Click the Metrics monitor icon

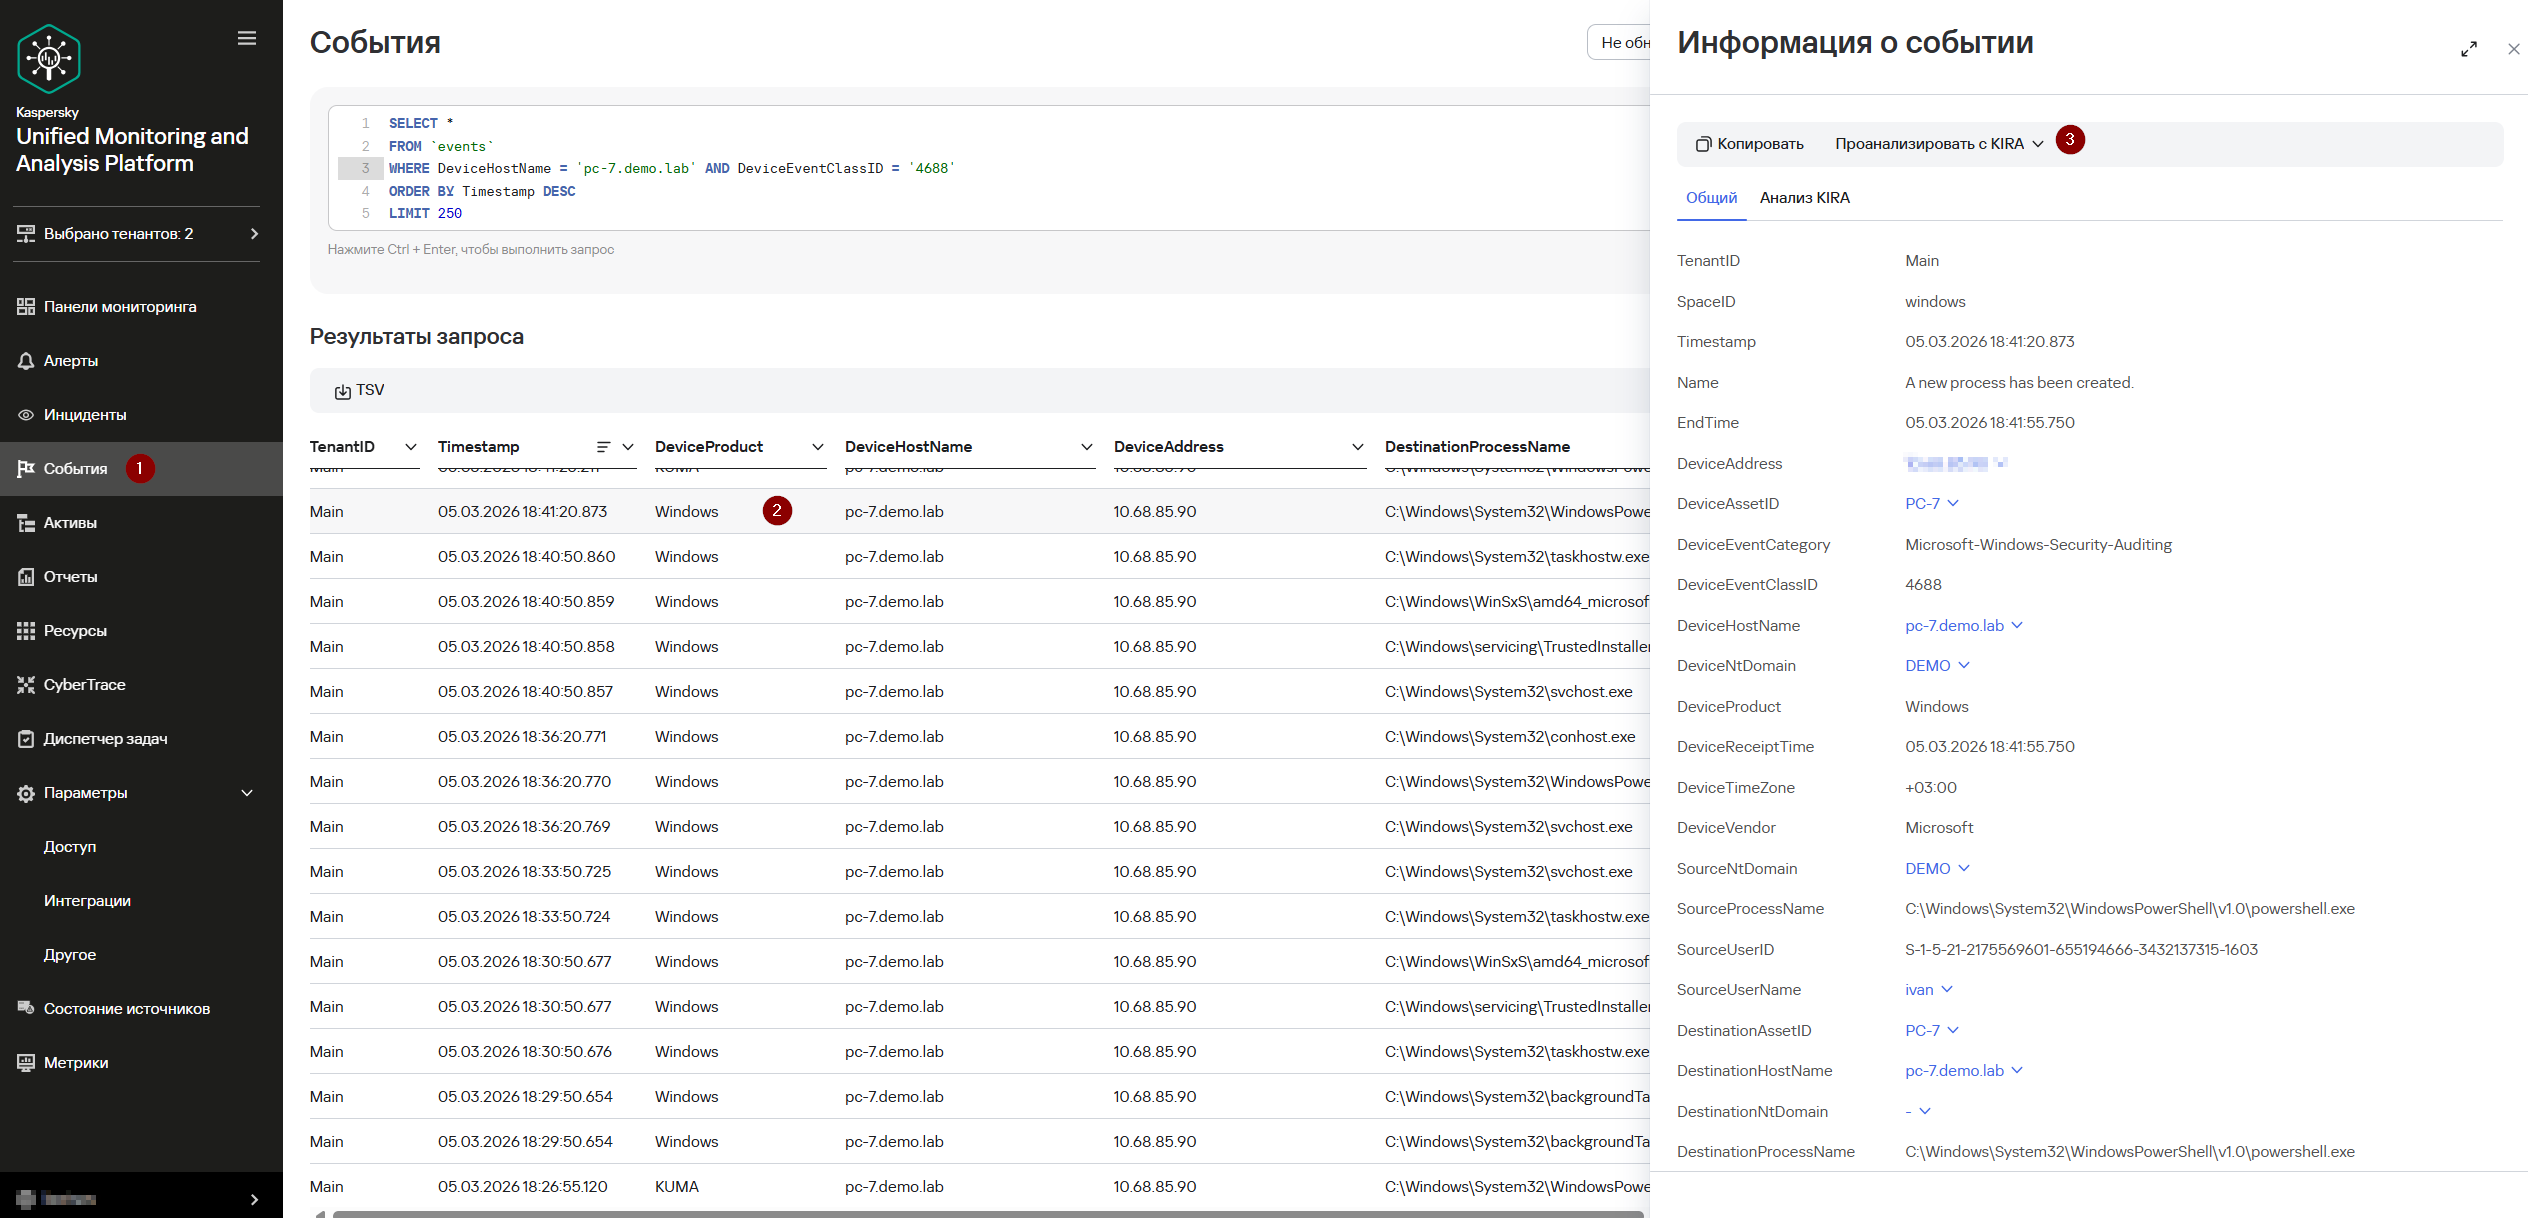(26, 1062)
